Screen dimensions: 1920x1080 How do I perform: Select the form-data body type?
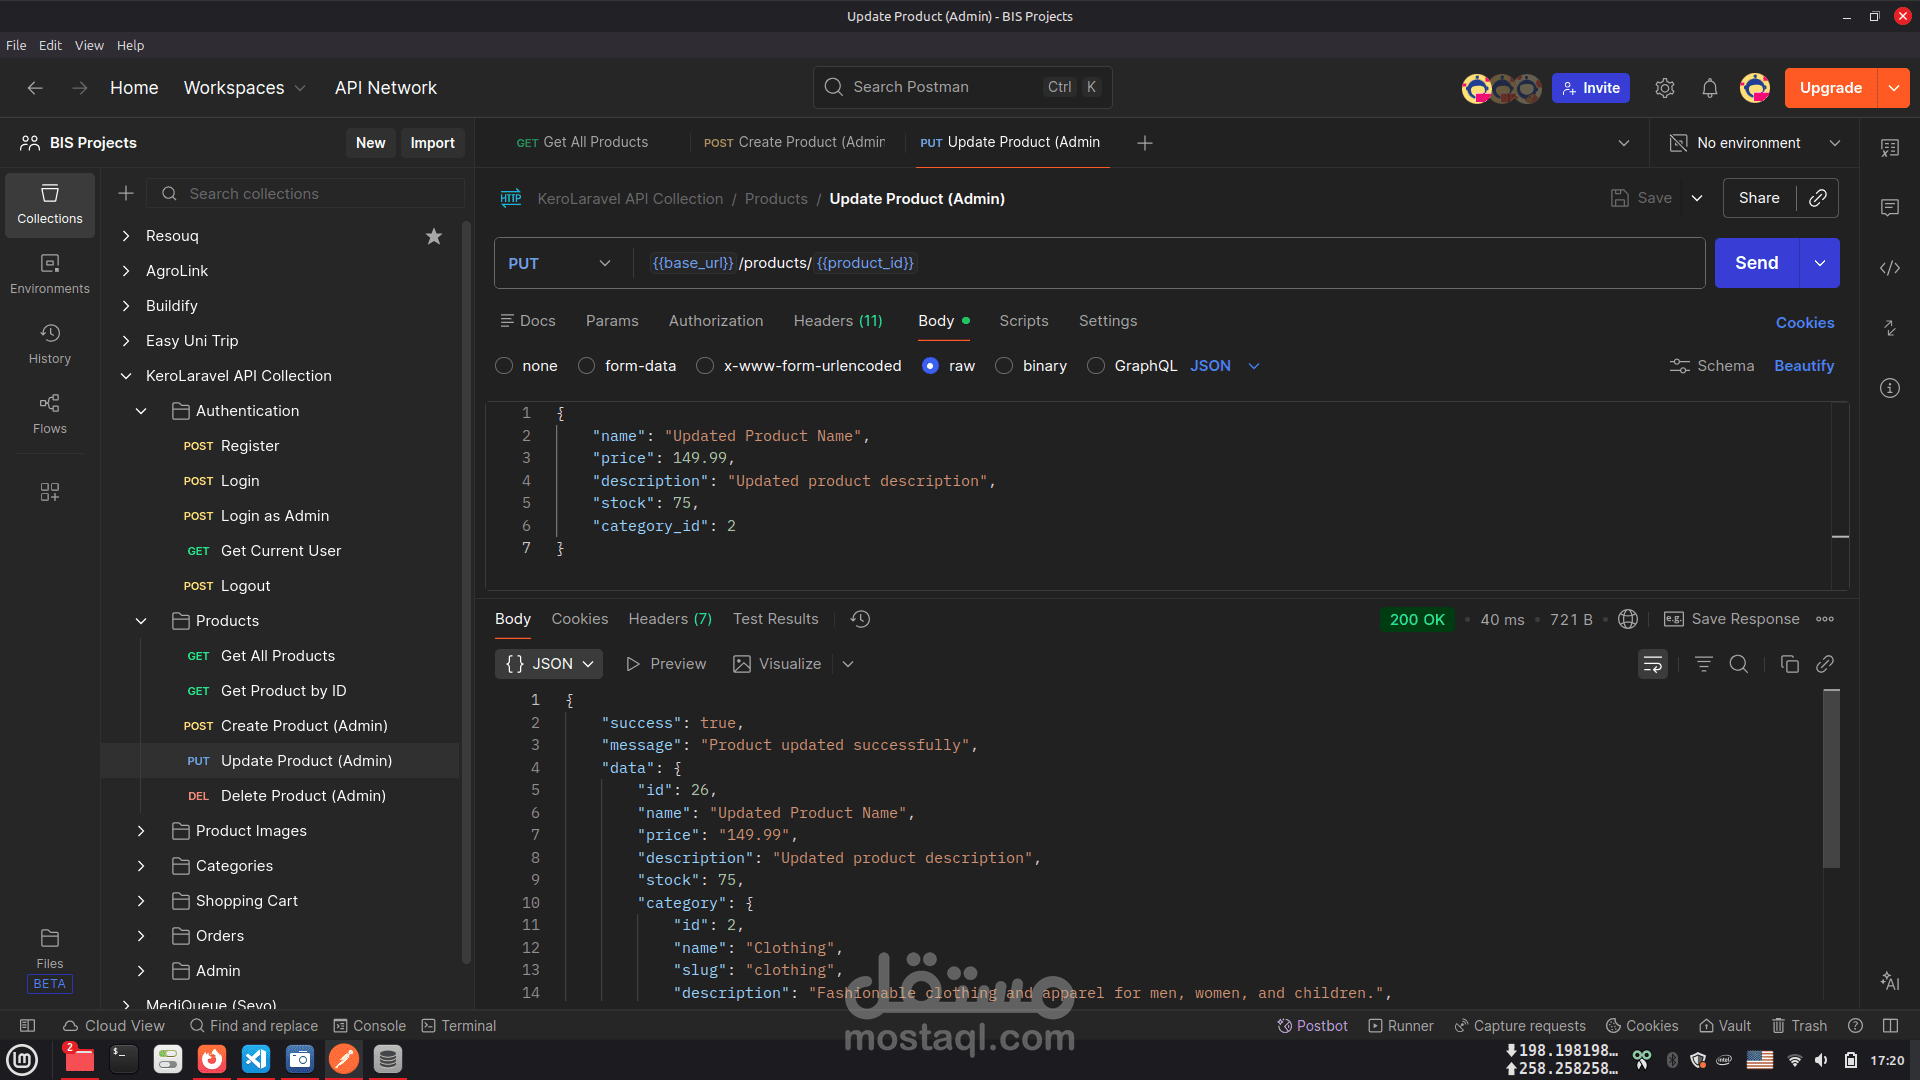[587, 366]
